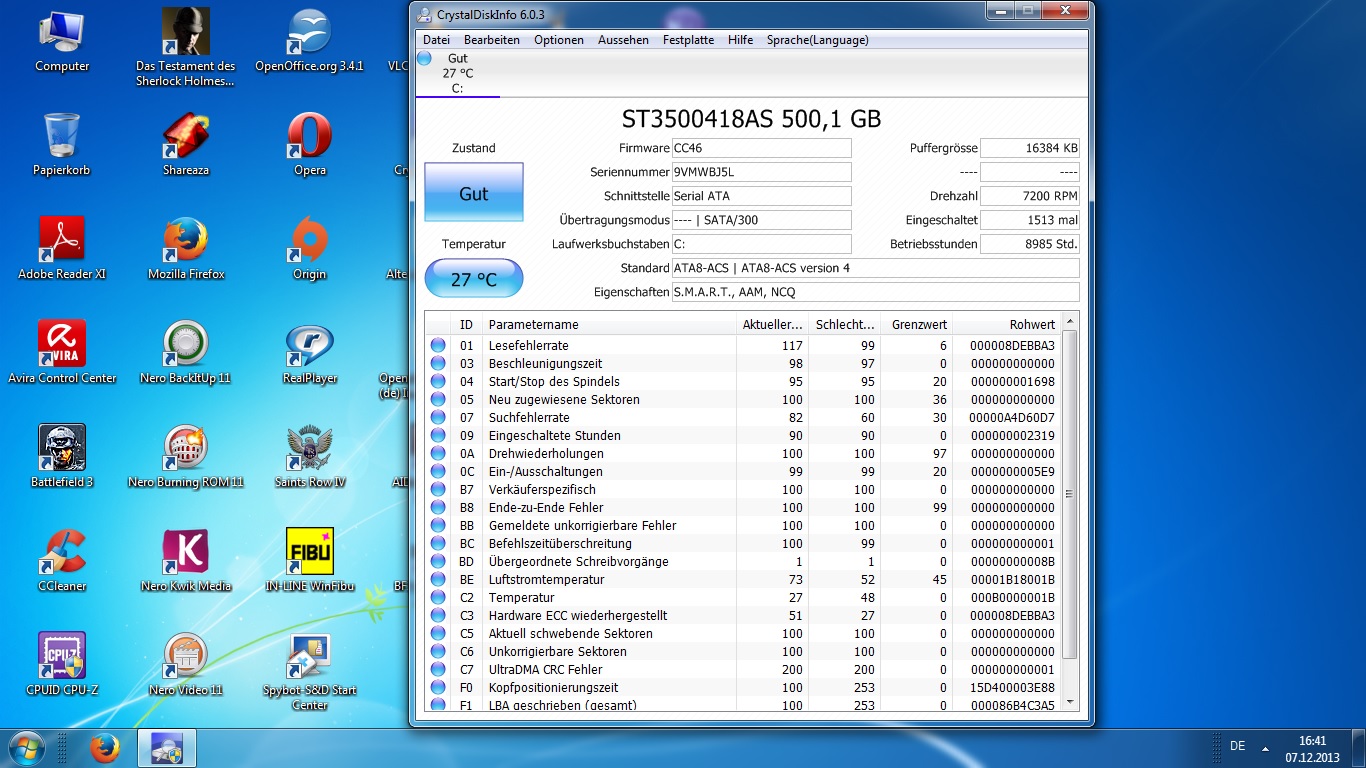Open Nero Burning ROM 11 shortcut

click(186, 456)
